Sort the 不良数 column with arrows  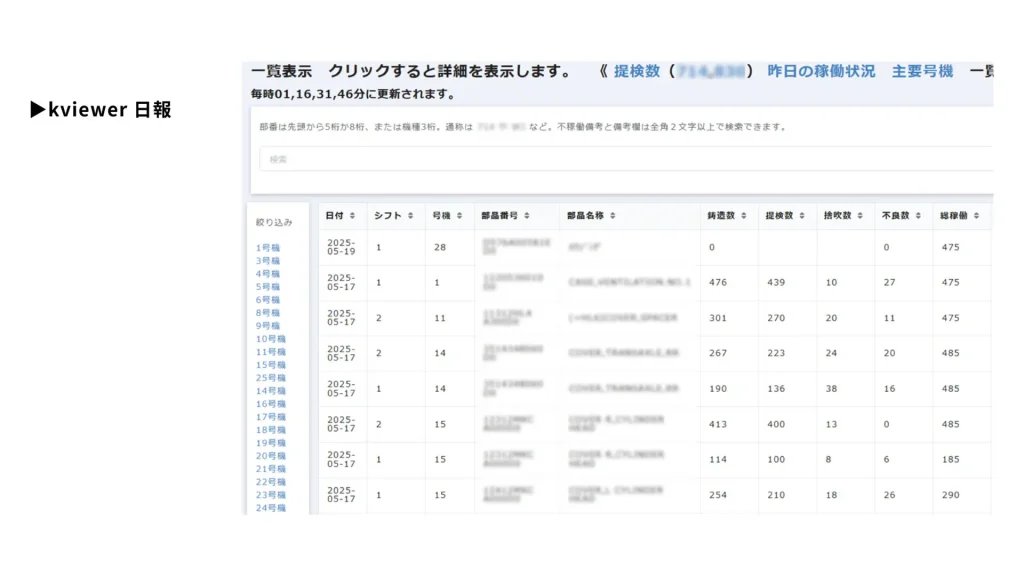(917, 216)
